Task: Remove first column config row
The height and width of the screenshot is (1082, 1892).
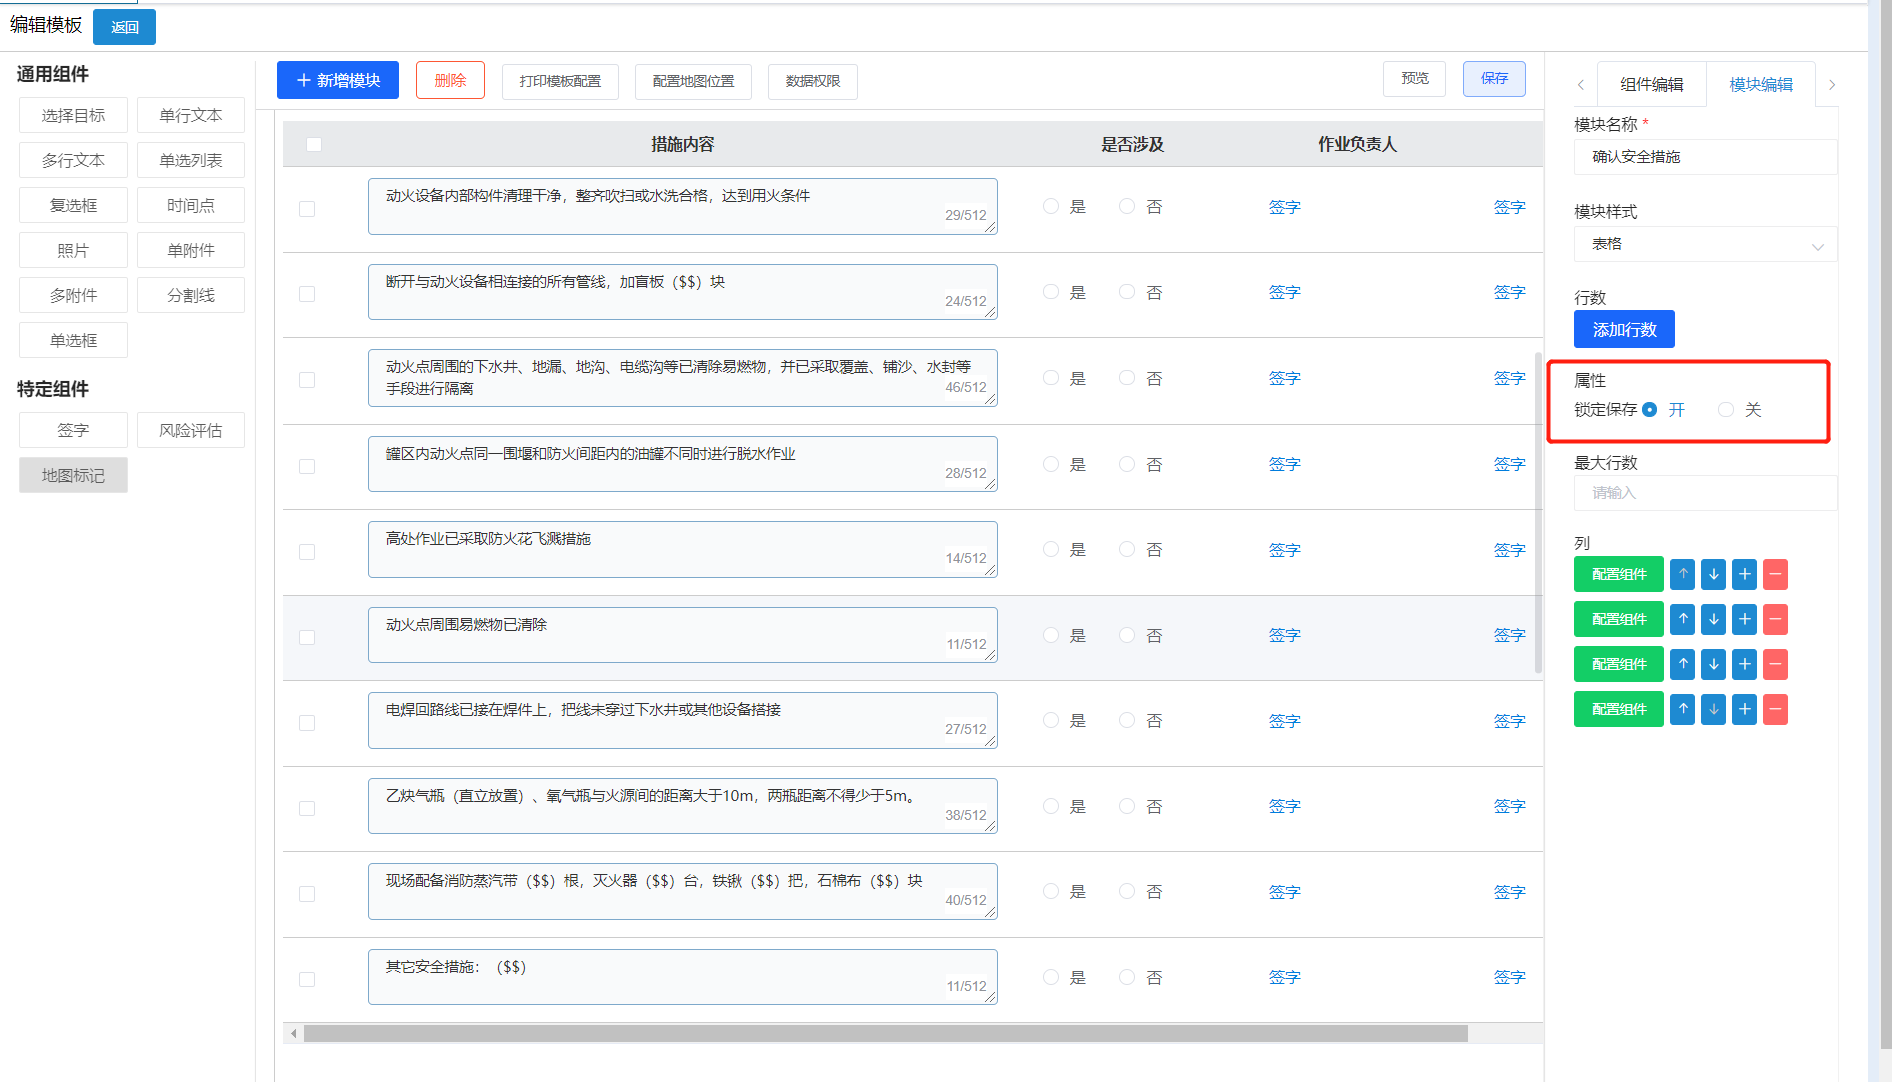Action: [x=1776, y=574]
